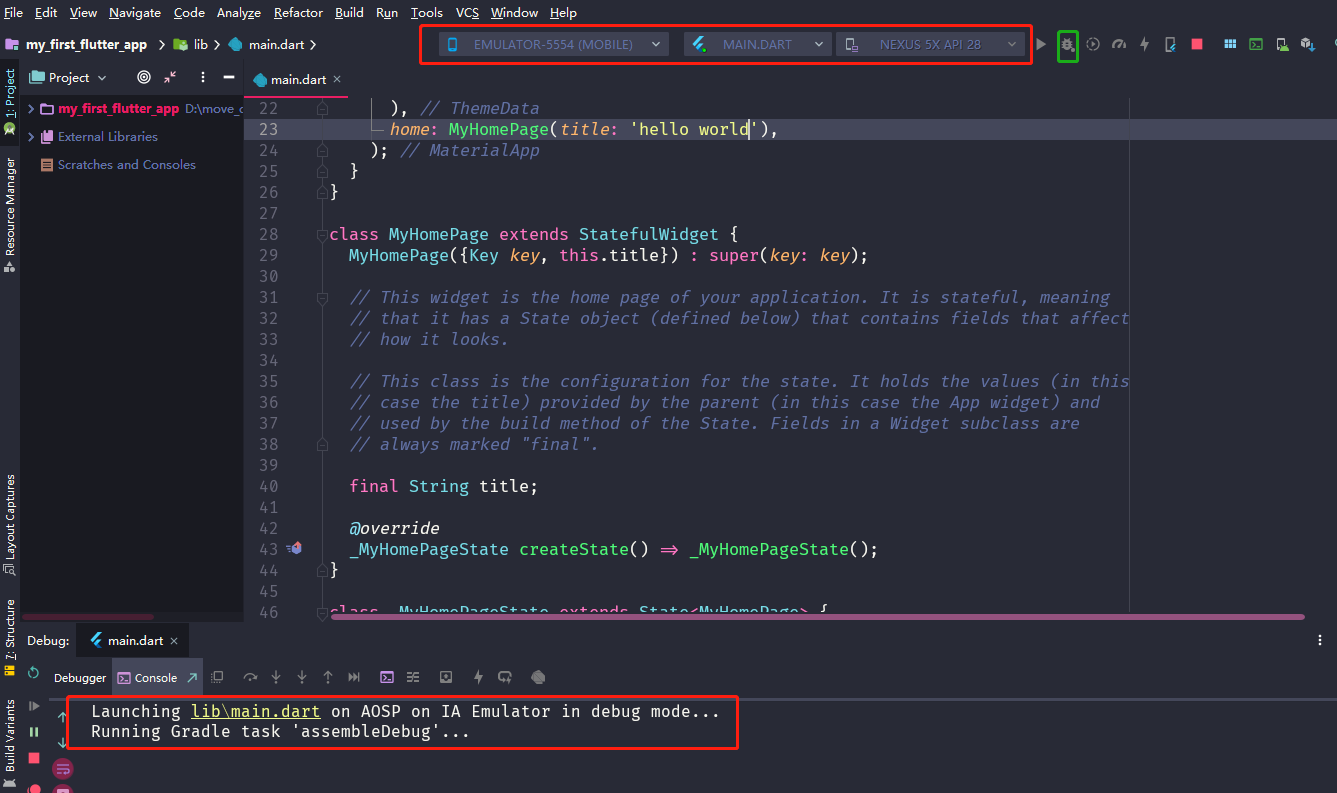
Task: Open SDK Manager cube with arrow icon
Action: tap(1307, 44)
